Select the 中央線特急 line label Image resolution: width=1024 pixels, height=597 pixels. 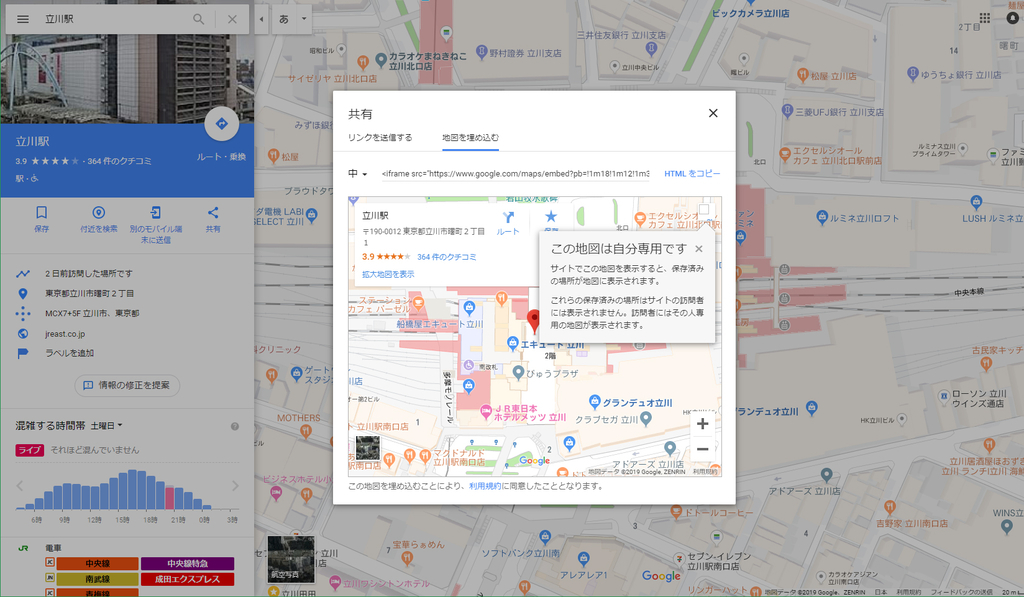click(187, 563)
